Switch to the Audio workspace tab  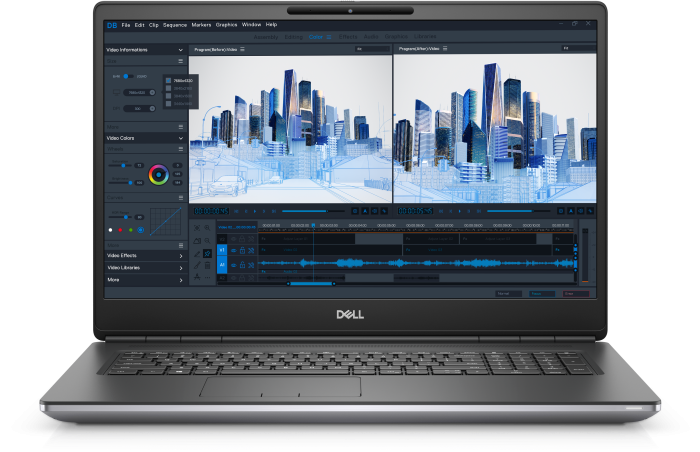click(x=371, y=37)
